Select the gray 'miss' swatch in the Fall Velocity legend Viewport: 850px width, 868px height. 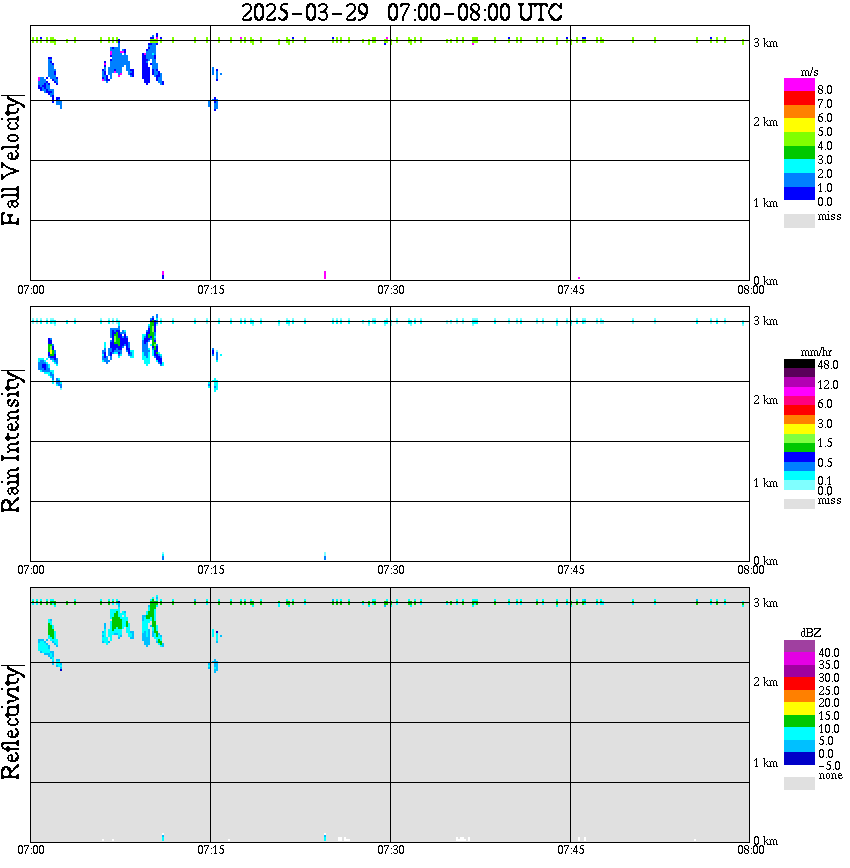(799, 221)
